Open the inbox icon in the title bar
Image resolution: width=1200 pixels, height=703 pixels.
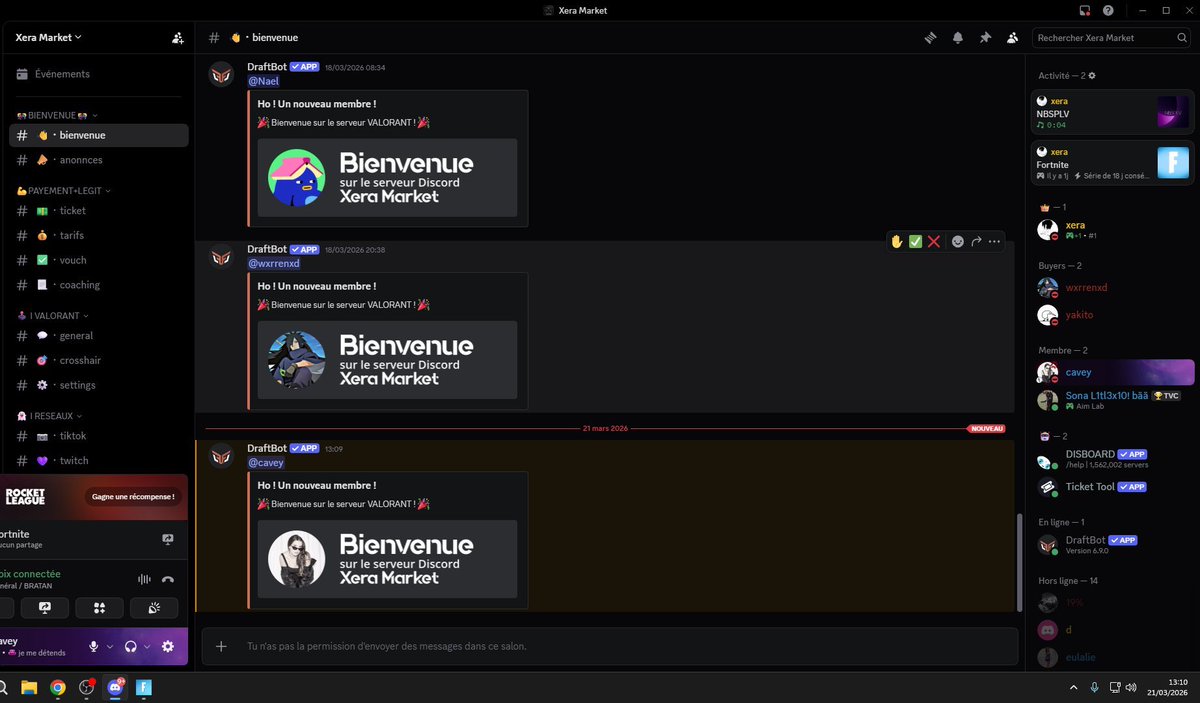point(1085,10)
